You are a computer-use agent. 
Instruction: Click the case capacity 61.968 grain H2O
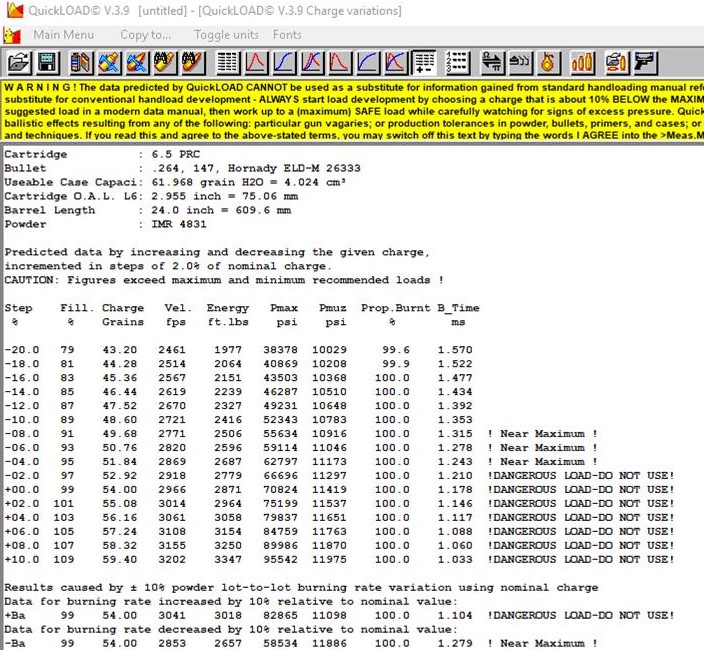pos(207,182)
